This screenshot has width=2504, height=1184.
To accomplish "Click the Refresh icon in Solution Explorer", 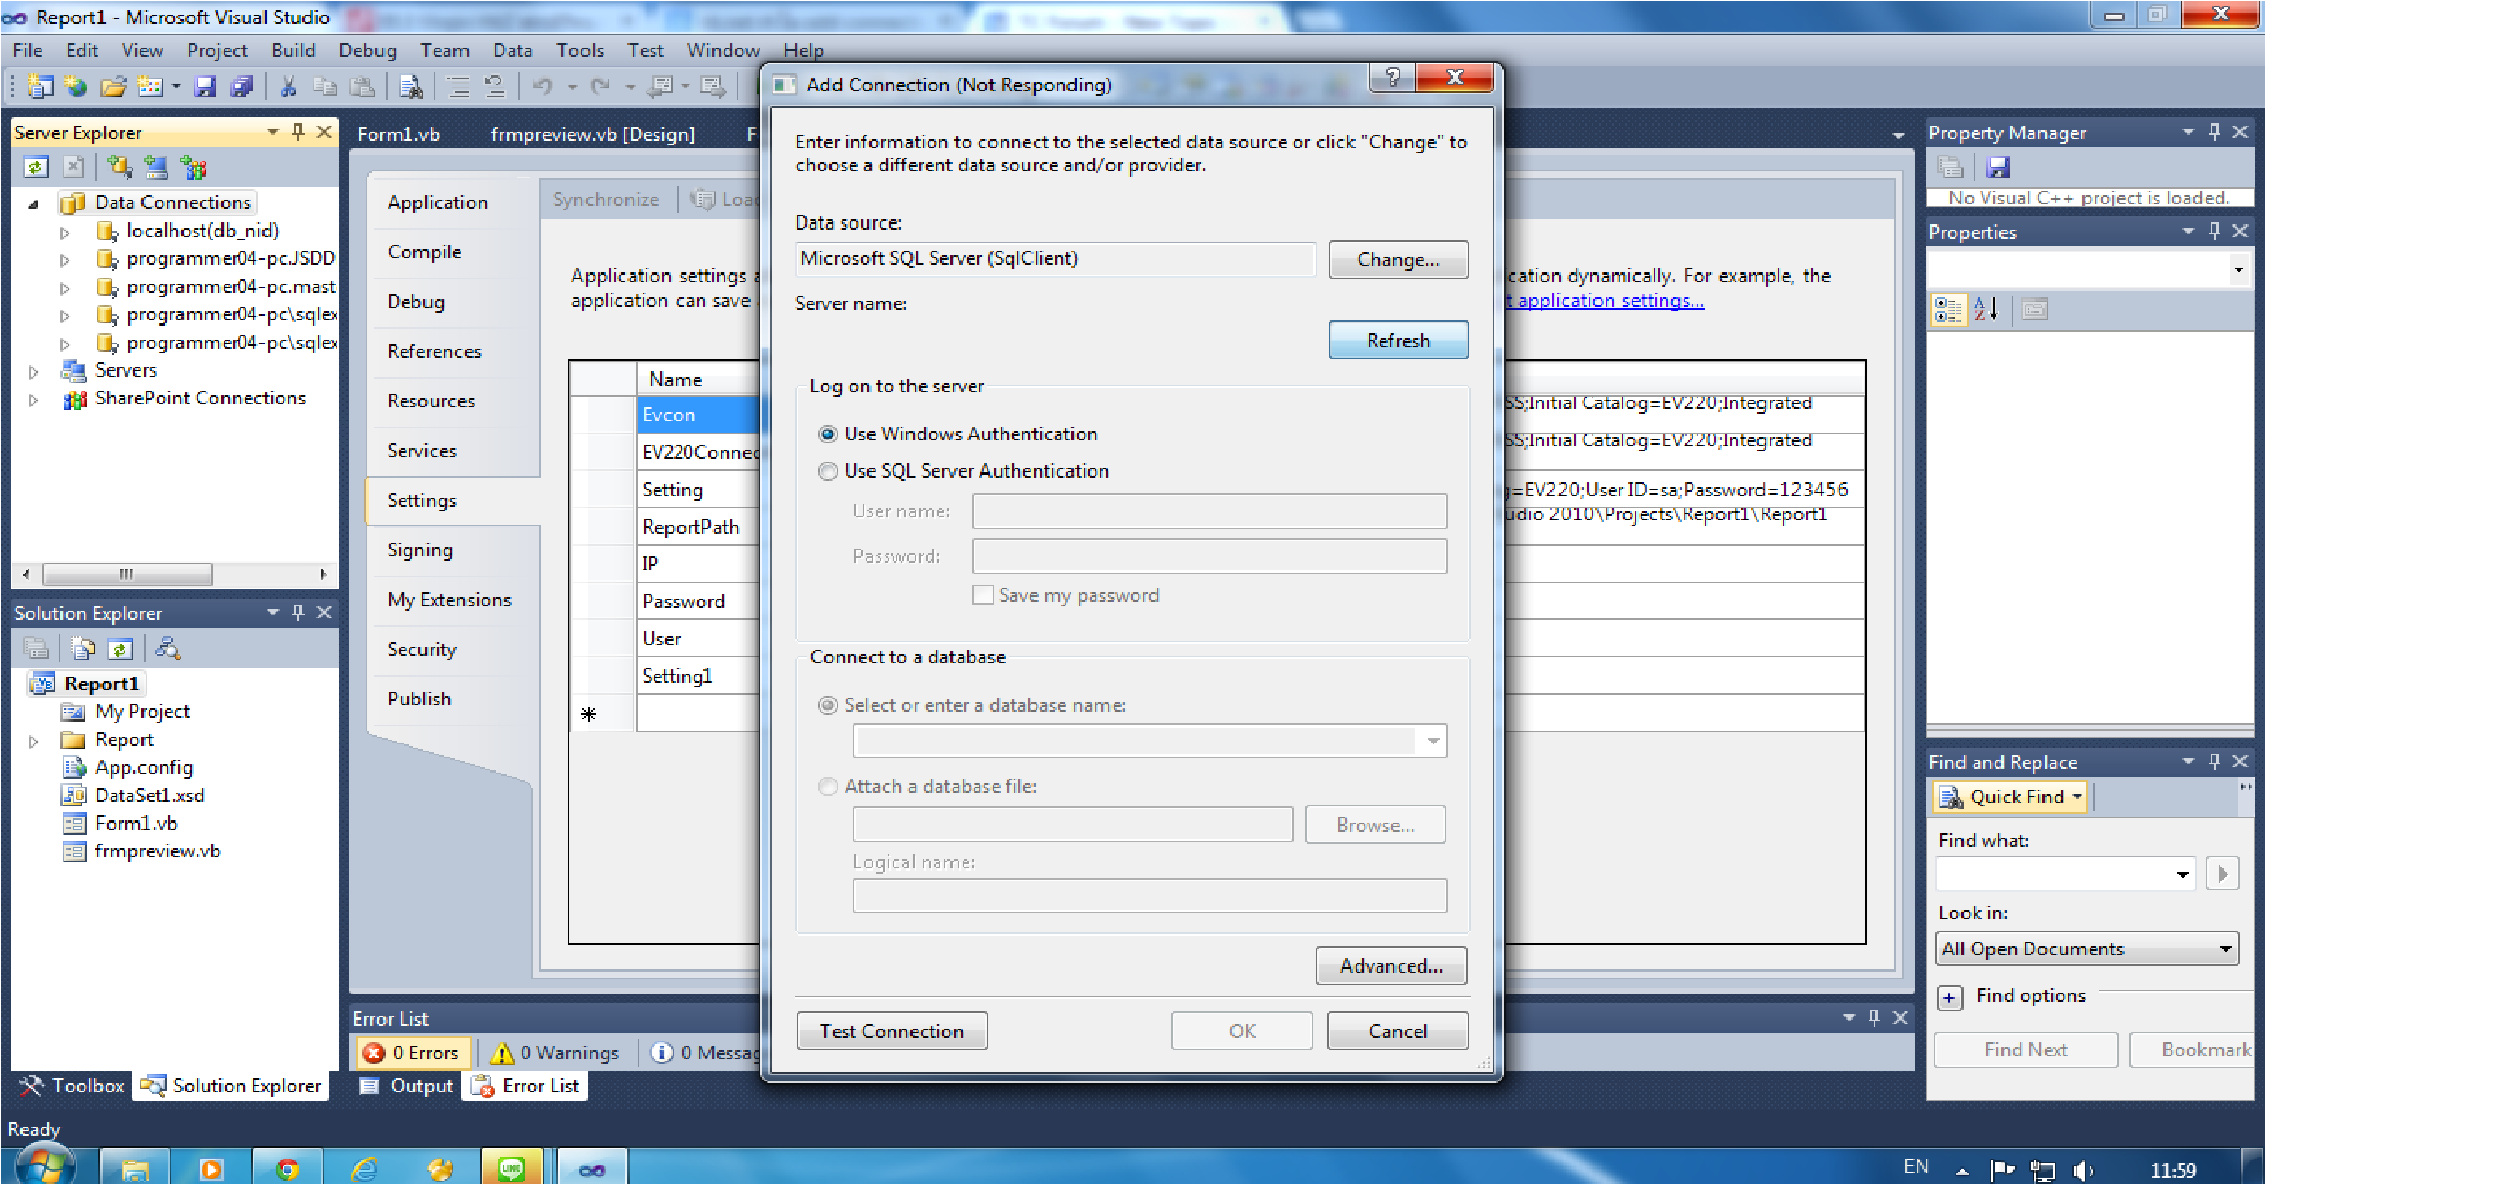I will click(x=120, y=649).
